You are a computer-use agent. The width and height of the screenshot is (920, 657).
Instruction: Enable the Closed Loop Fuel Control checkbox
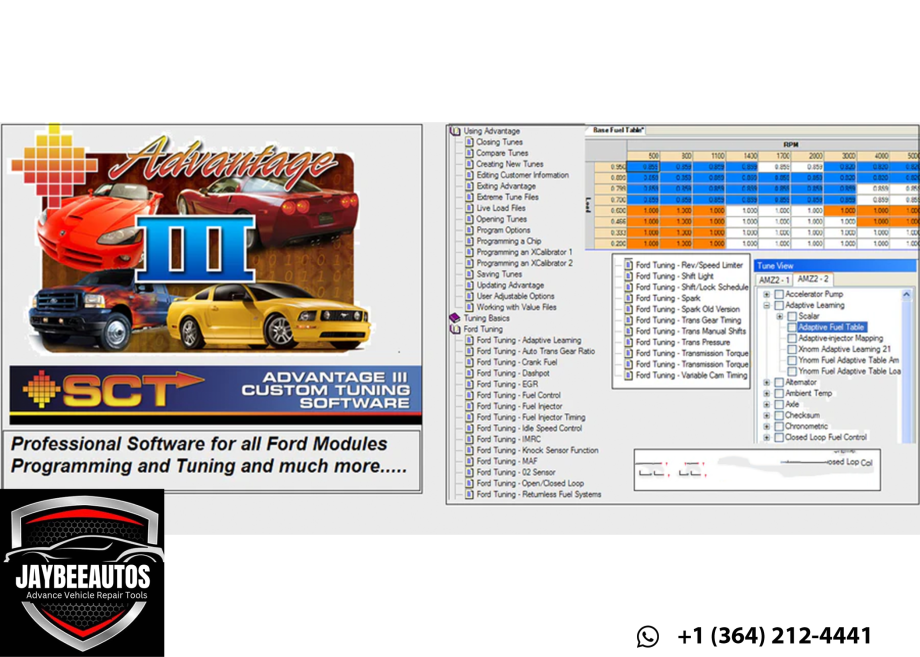[779, 437]
